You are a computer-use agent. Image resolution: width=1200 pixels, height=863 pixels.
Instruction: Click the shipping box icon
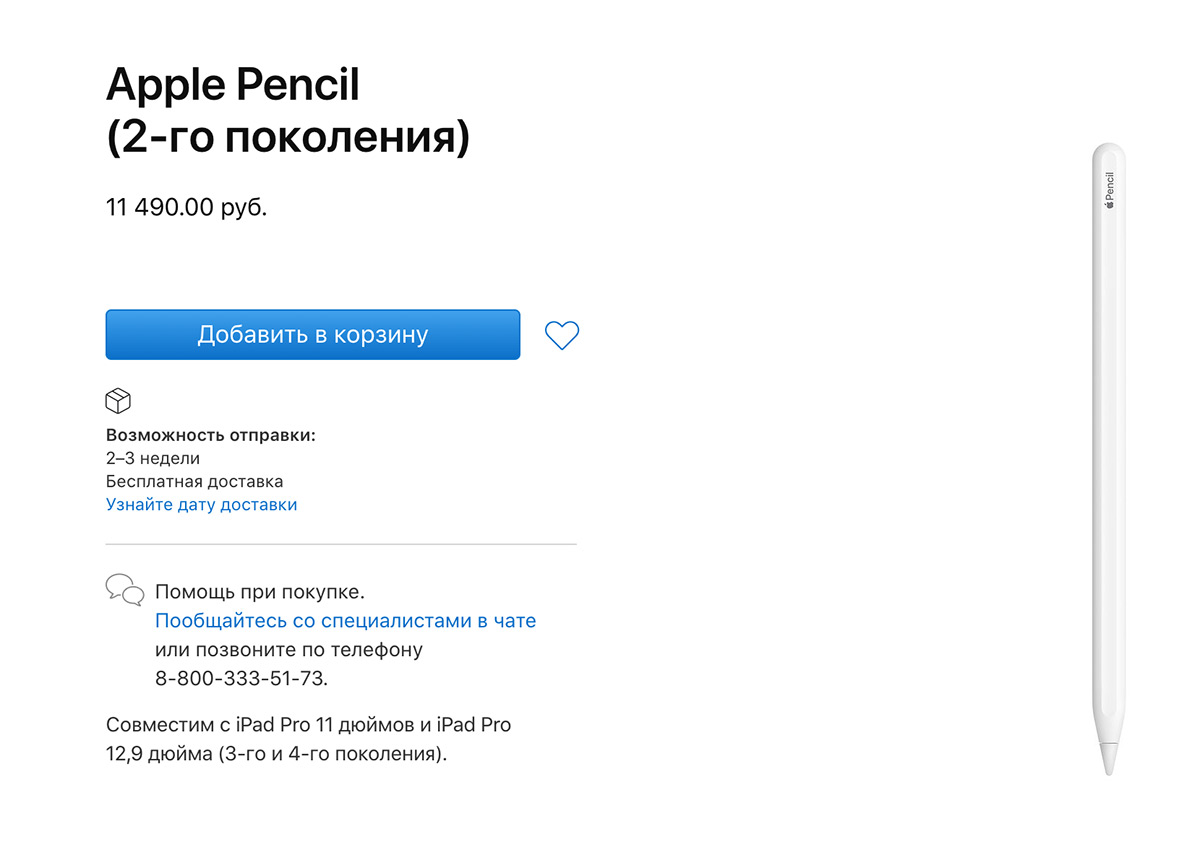tap(118, 401)
